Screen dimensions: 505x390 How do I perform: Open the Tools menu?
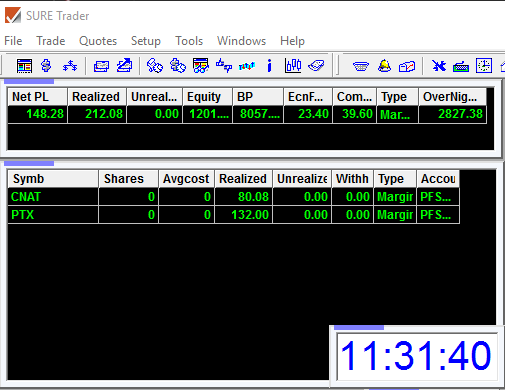pos(189,41)
